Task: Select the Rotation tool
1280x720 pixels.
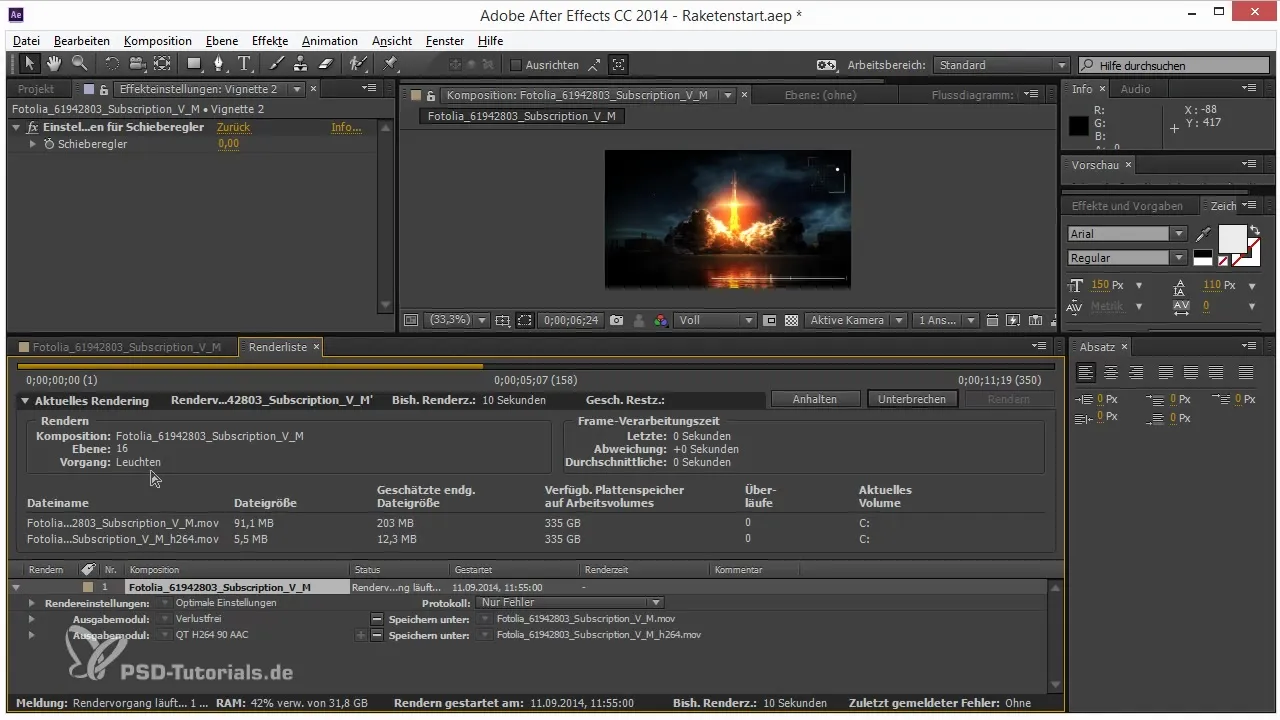Action: [x=112, y=64]
